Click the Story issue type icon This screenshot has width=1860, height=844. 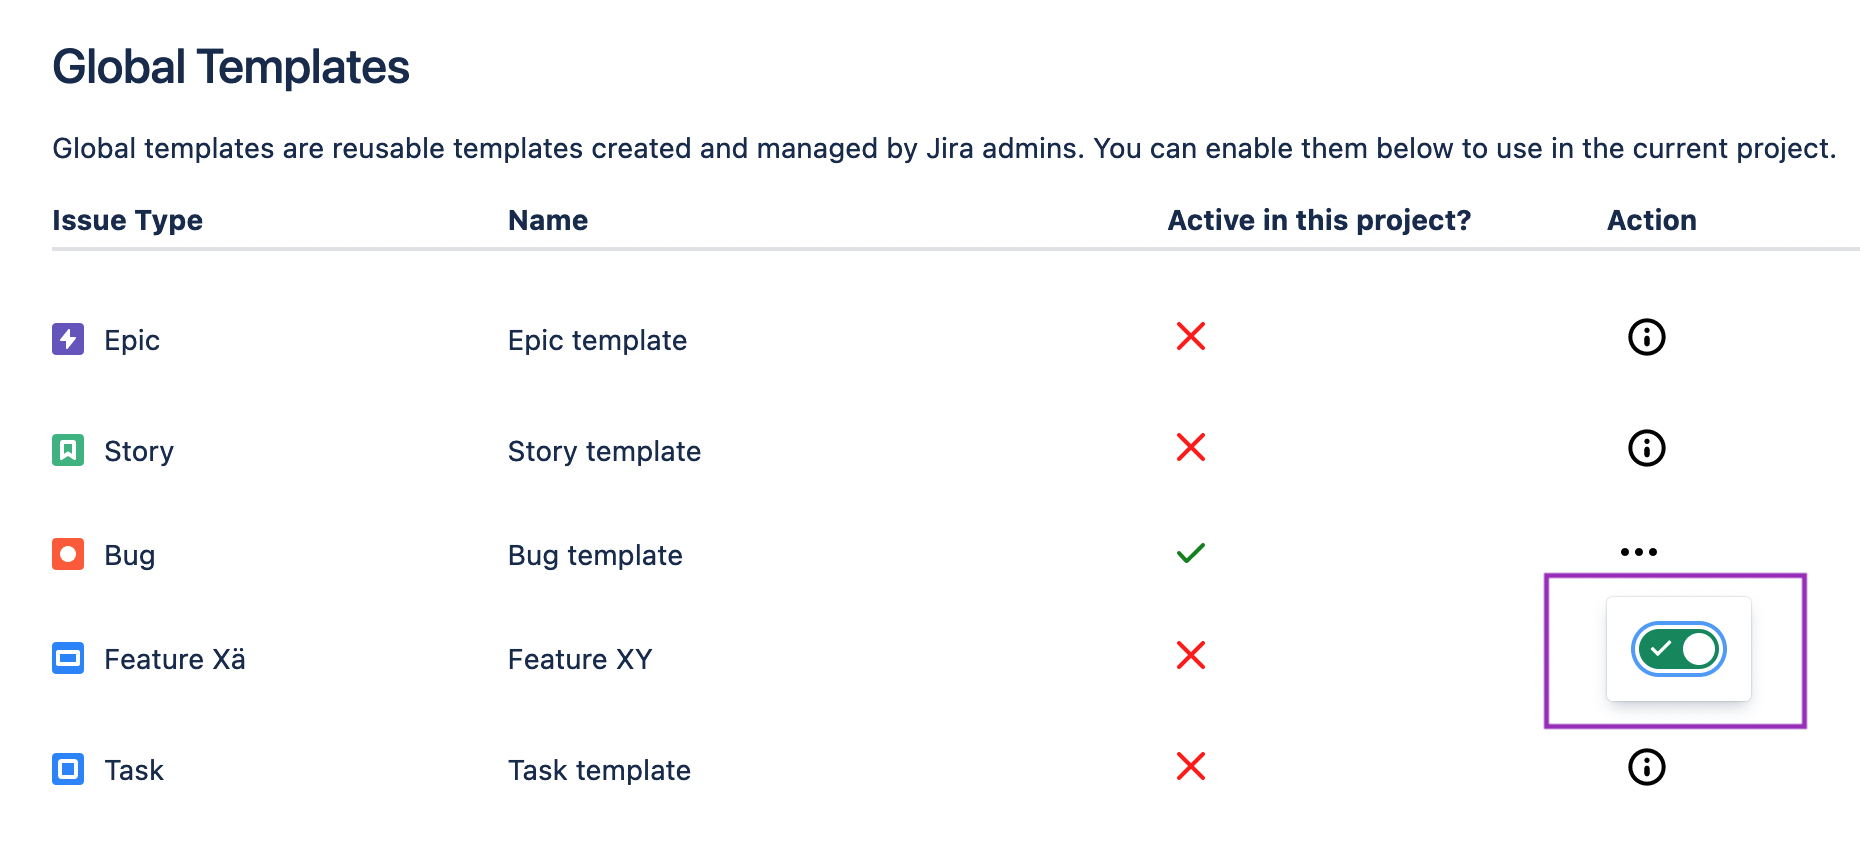(67, 450)
